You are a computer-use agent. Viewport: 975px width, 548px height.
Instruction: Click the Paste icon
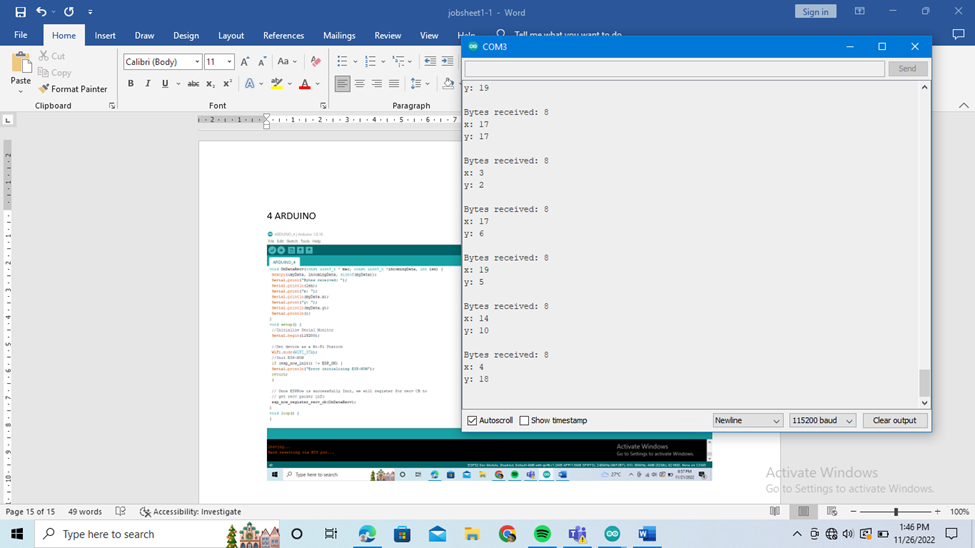coord(21,63)
